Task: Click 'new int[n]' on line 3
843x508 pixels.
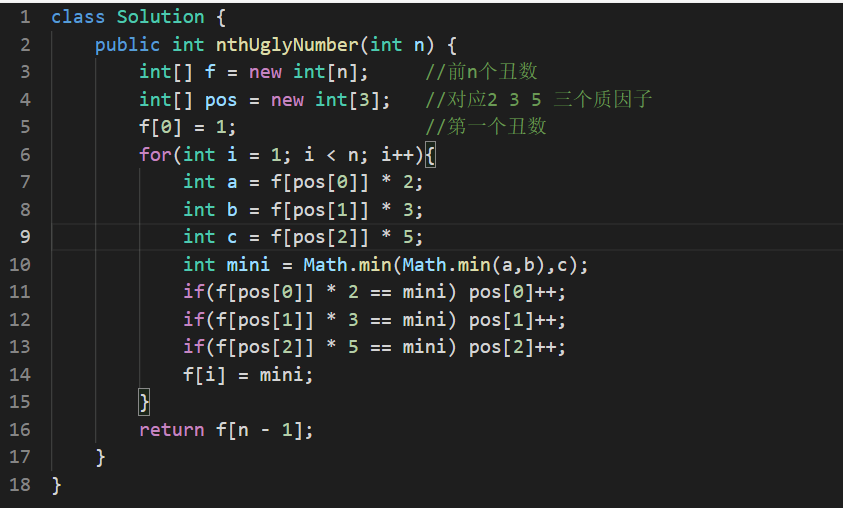Action: pos(304,72)
